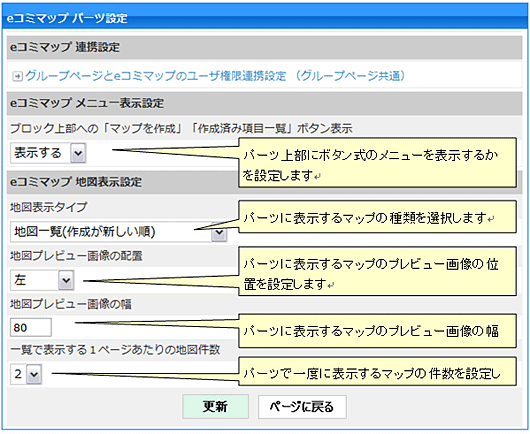Select the 地図一覧(作成が新しい順) combo box
Viewport: 530px width, 434px height.
tap(118, 232)
